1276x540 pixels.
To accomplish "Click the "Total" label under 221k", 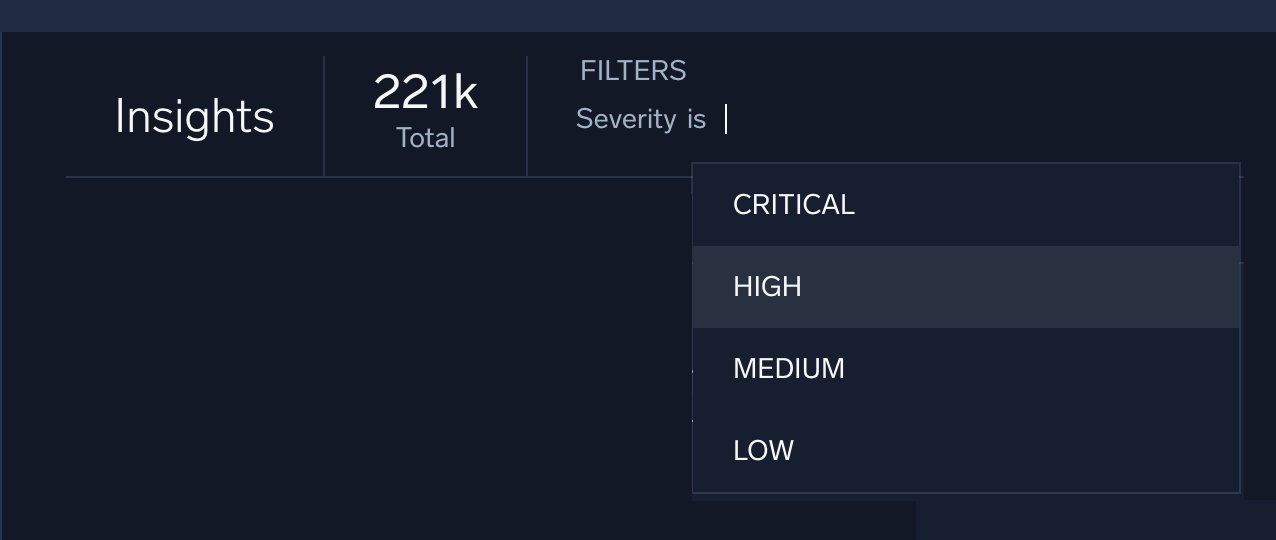I will coord(425,138).
